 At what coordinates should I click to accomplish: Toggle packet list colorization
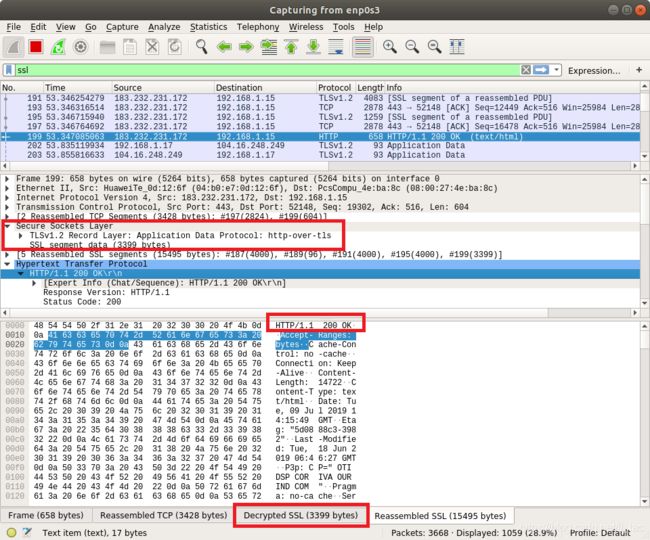(x=362, y=47)
